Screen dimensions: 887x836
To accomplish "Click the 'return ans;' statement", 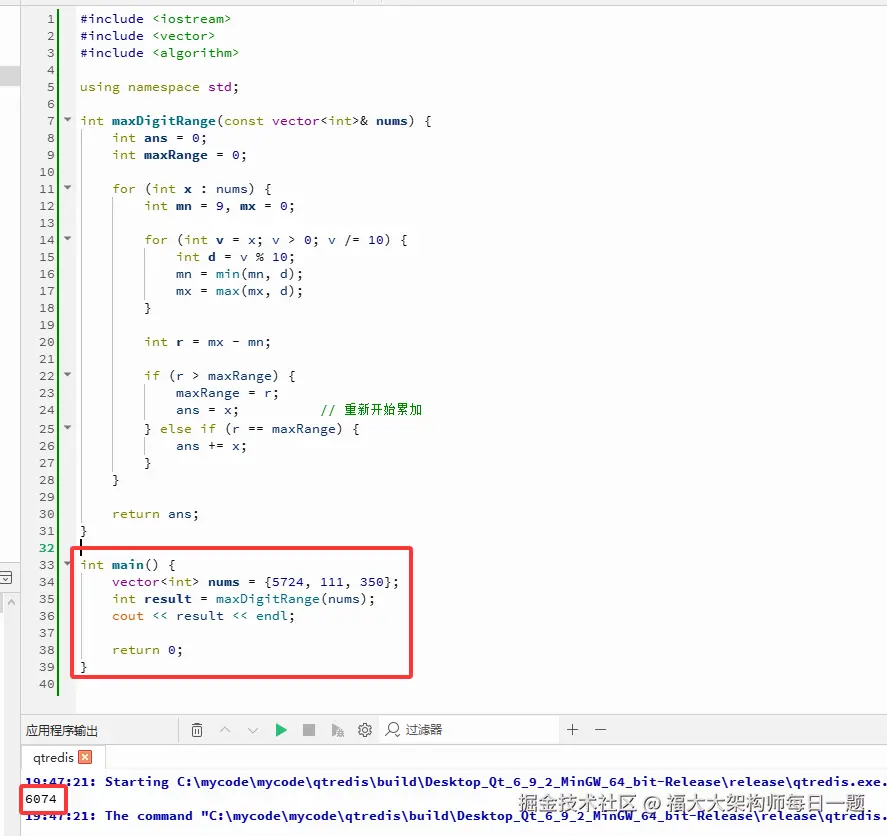I will (156, 514).
